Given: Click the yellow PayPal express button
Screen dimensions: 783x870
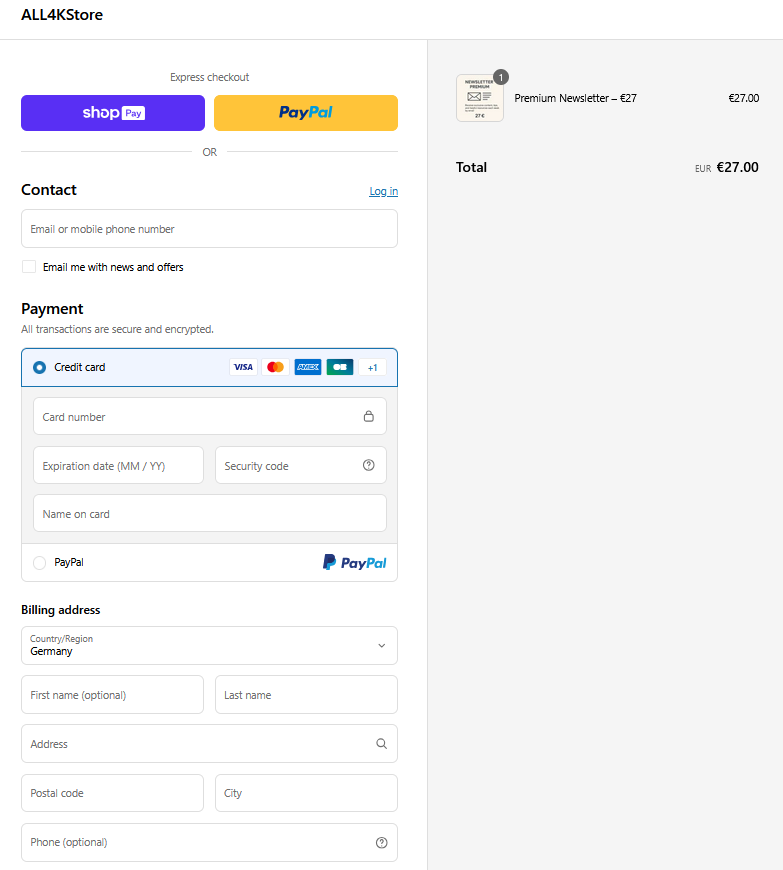Looking at the screenshot, I should 306,113.
